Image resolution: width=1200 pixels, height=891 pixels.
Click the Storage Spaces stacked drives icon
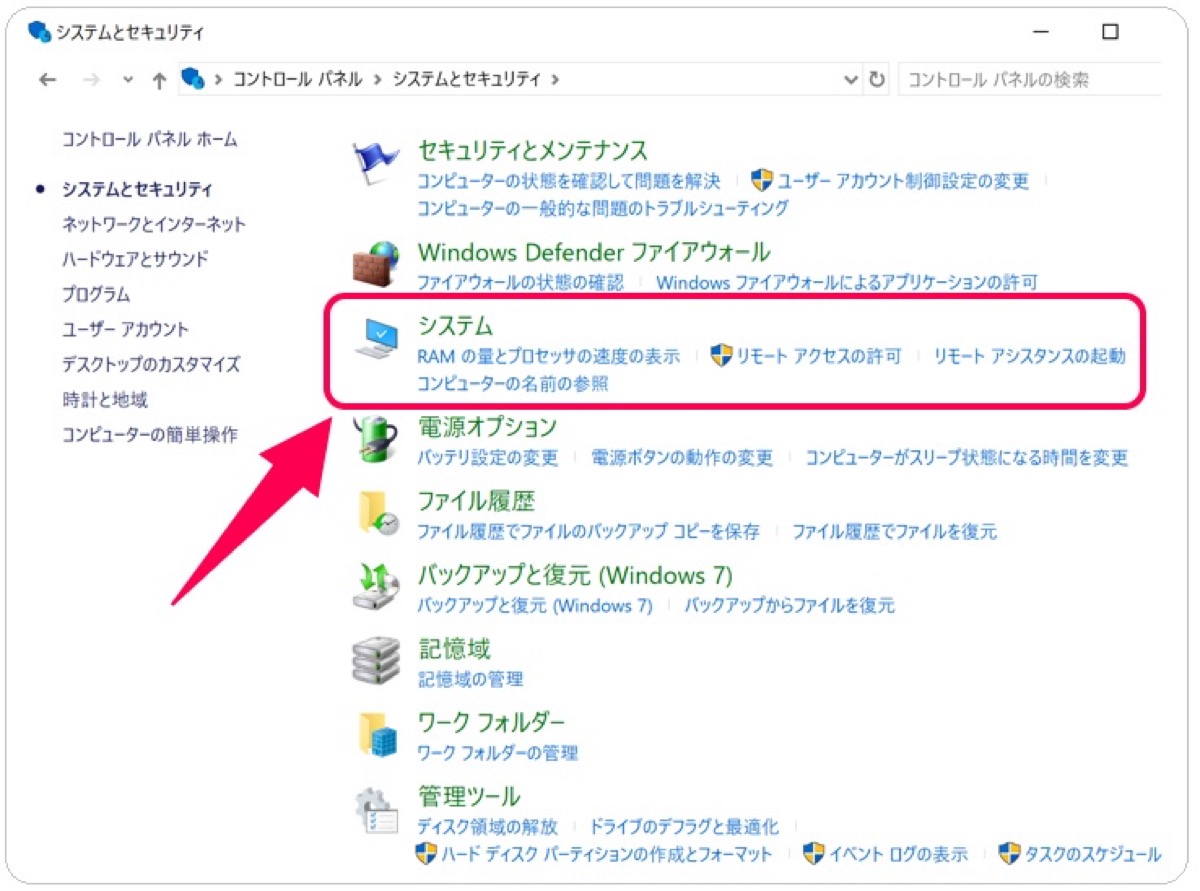pos(376,660)
